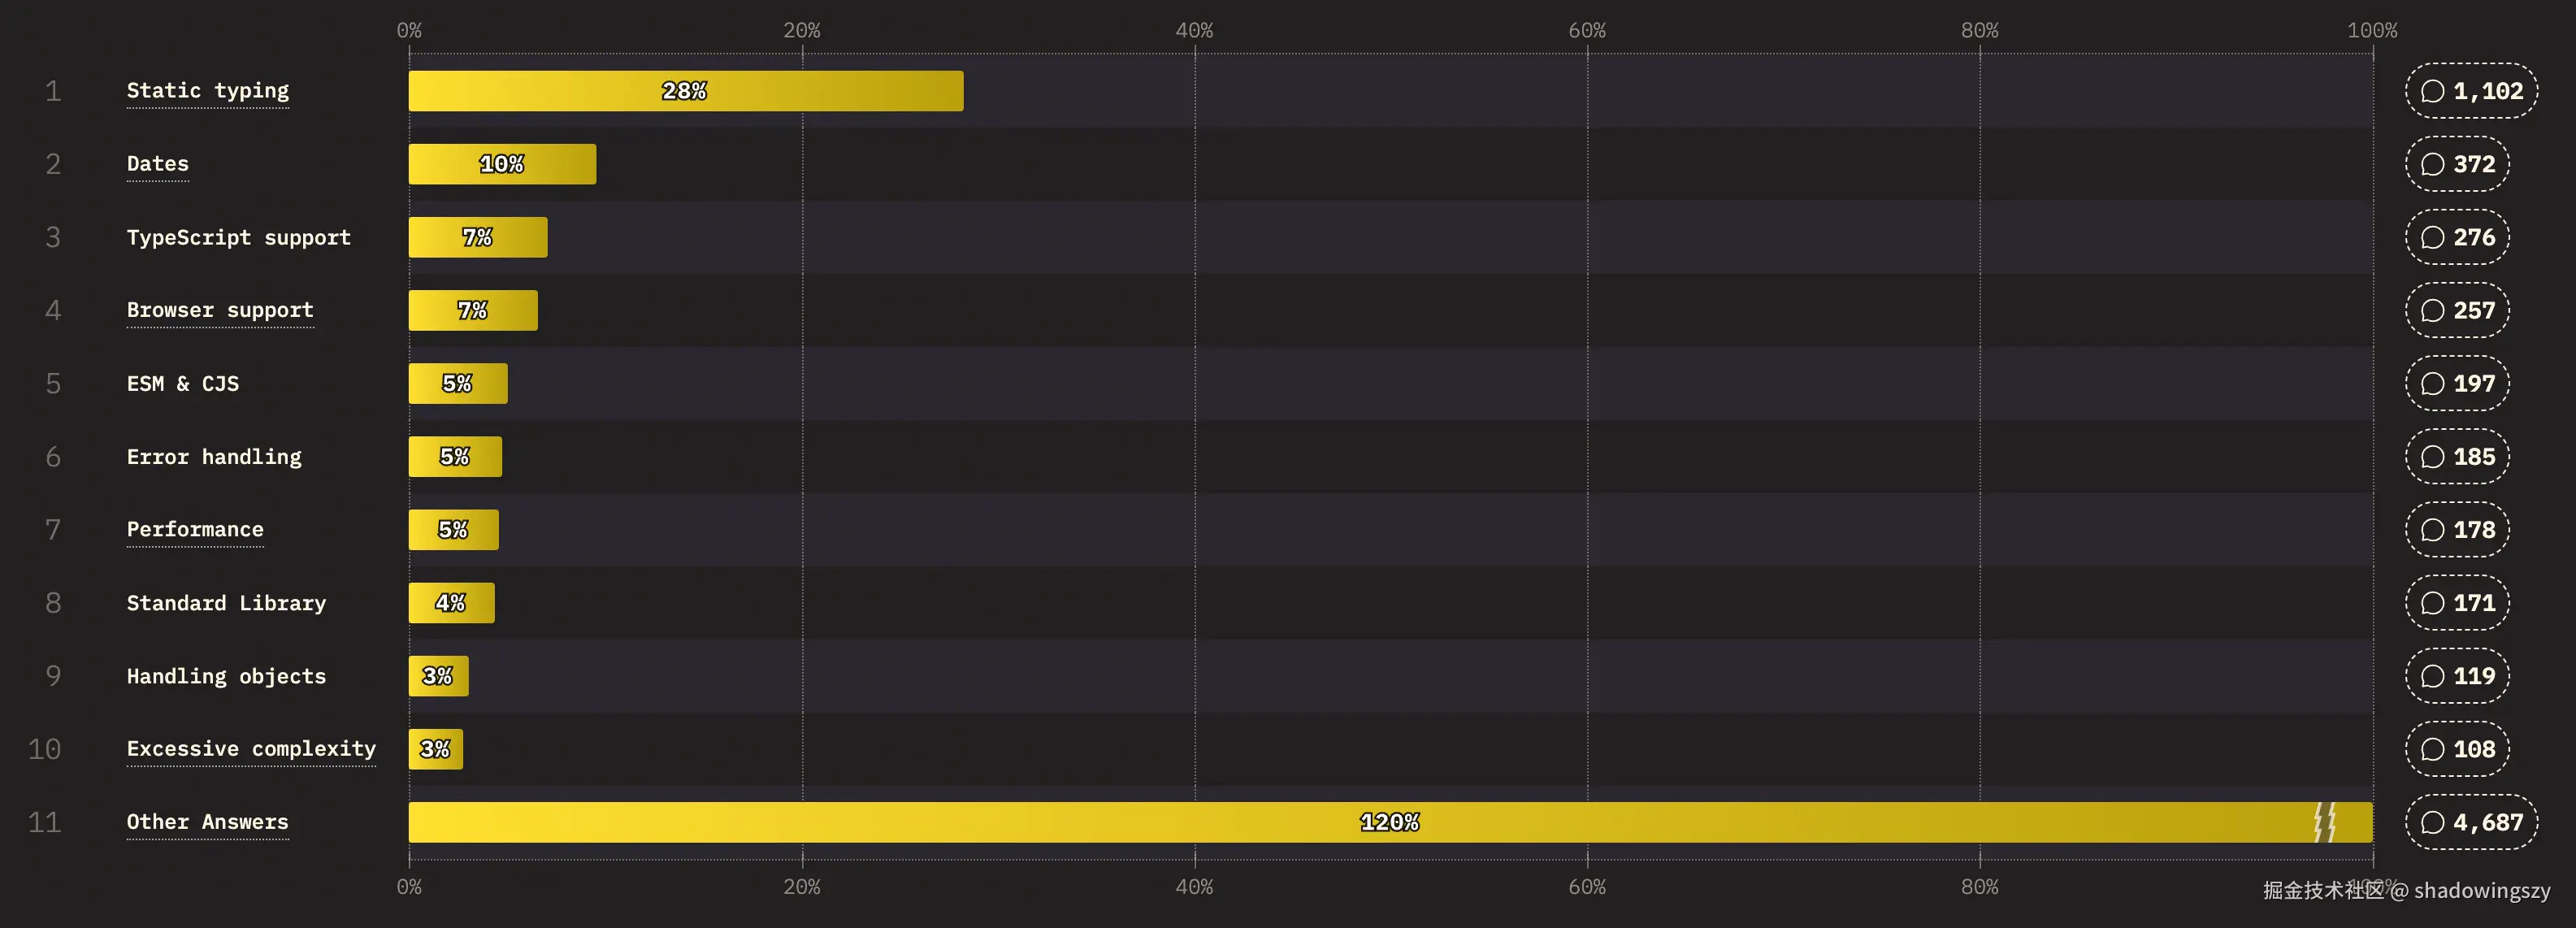Open the Dates definition link
Screen dimensions: 2576x928
click(157, 164)
